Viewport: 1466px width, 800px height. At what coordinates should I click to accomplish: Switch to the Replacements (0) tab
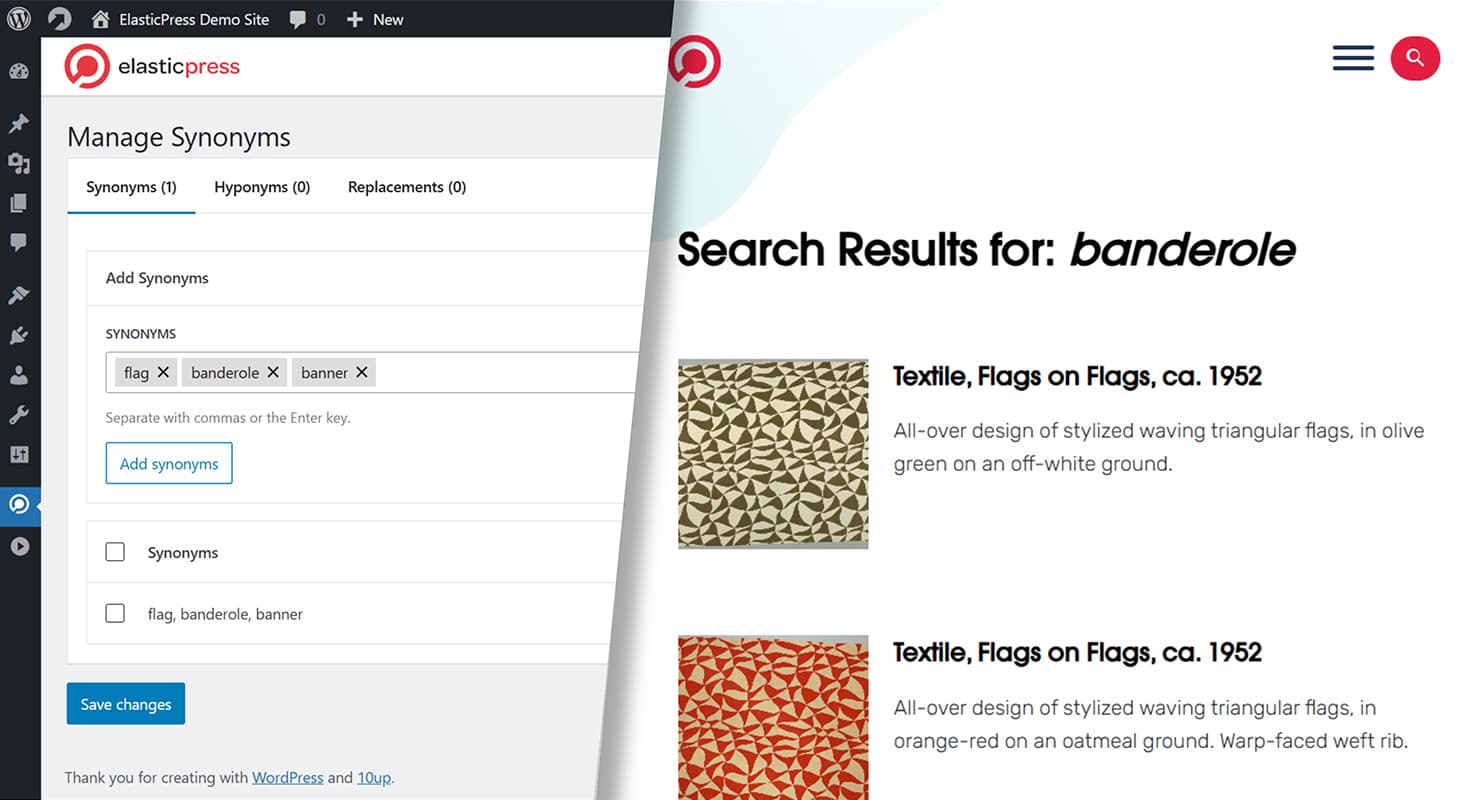click(407, 187)
